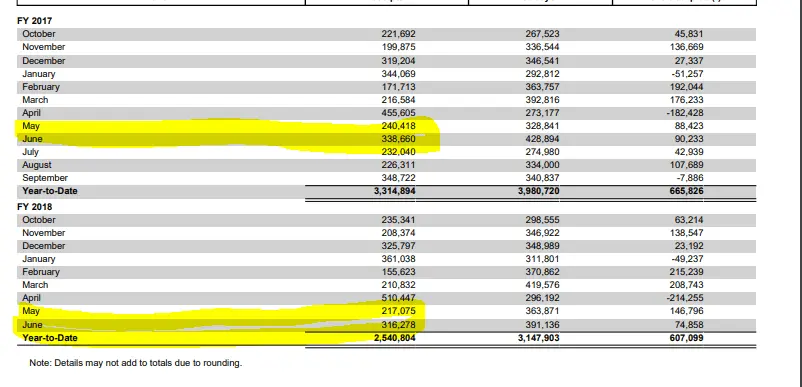Click the negative value -214,255
The height and width of the screenshot is (387, 802).
pyautogui.click(x=685, y=298)
